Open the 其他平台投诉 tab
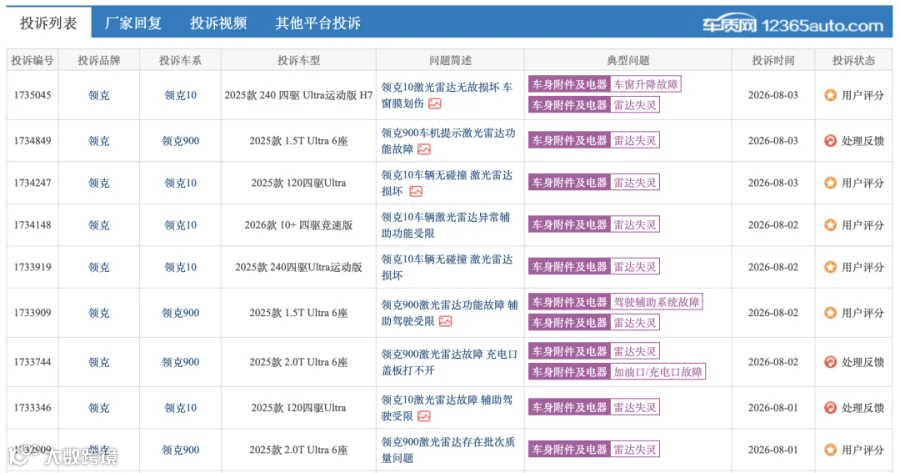The width and height of the screenshot is (900, 473). click(x=318, y=23)
